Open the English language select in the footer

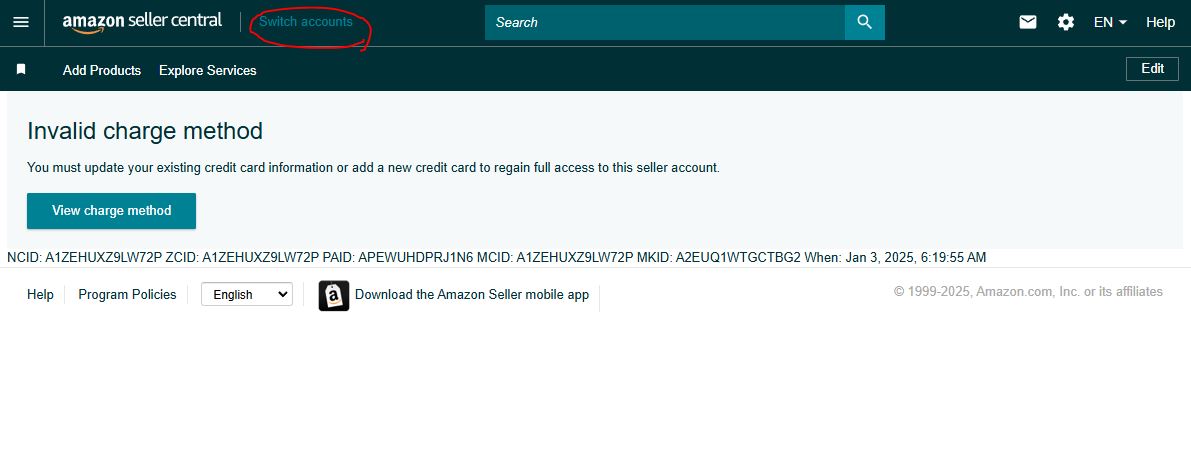247,295
